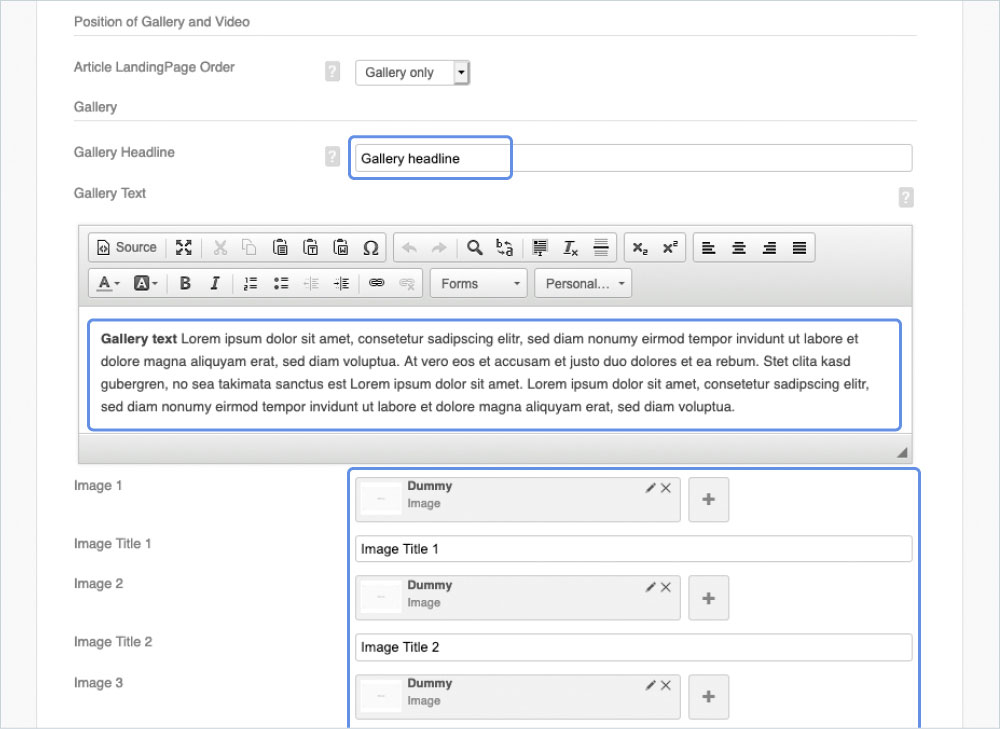1000x729 pixels.
Task: Justify the text
Action: coord(799,247)
